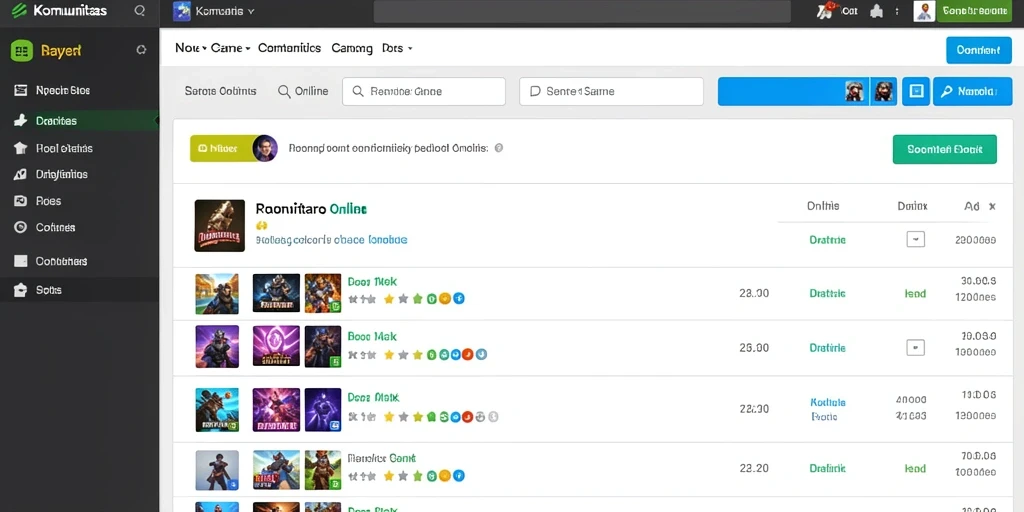Viewport: 1024px width, 512px height.
Task: Open the Roomittaro Online game thumbnail
Action: pos(219,225)
